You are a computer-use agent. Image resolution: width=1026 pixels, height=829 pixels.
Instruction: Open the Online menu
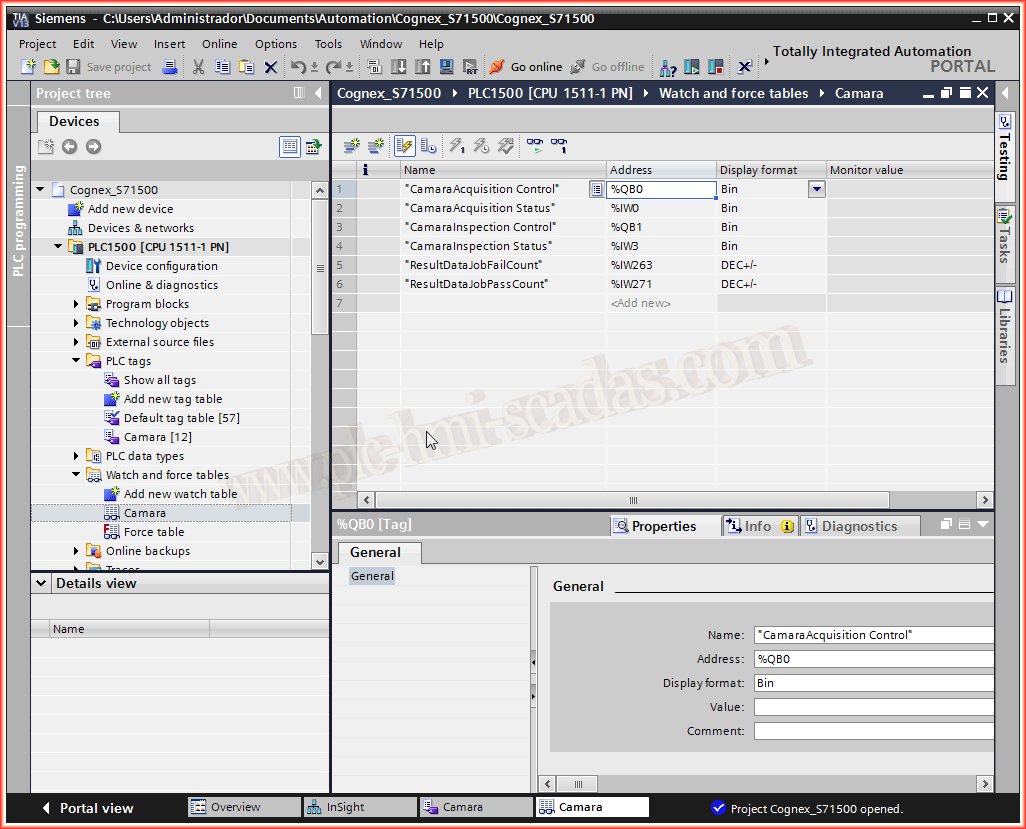[219, 44]
